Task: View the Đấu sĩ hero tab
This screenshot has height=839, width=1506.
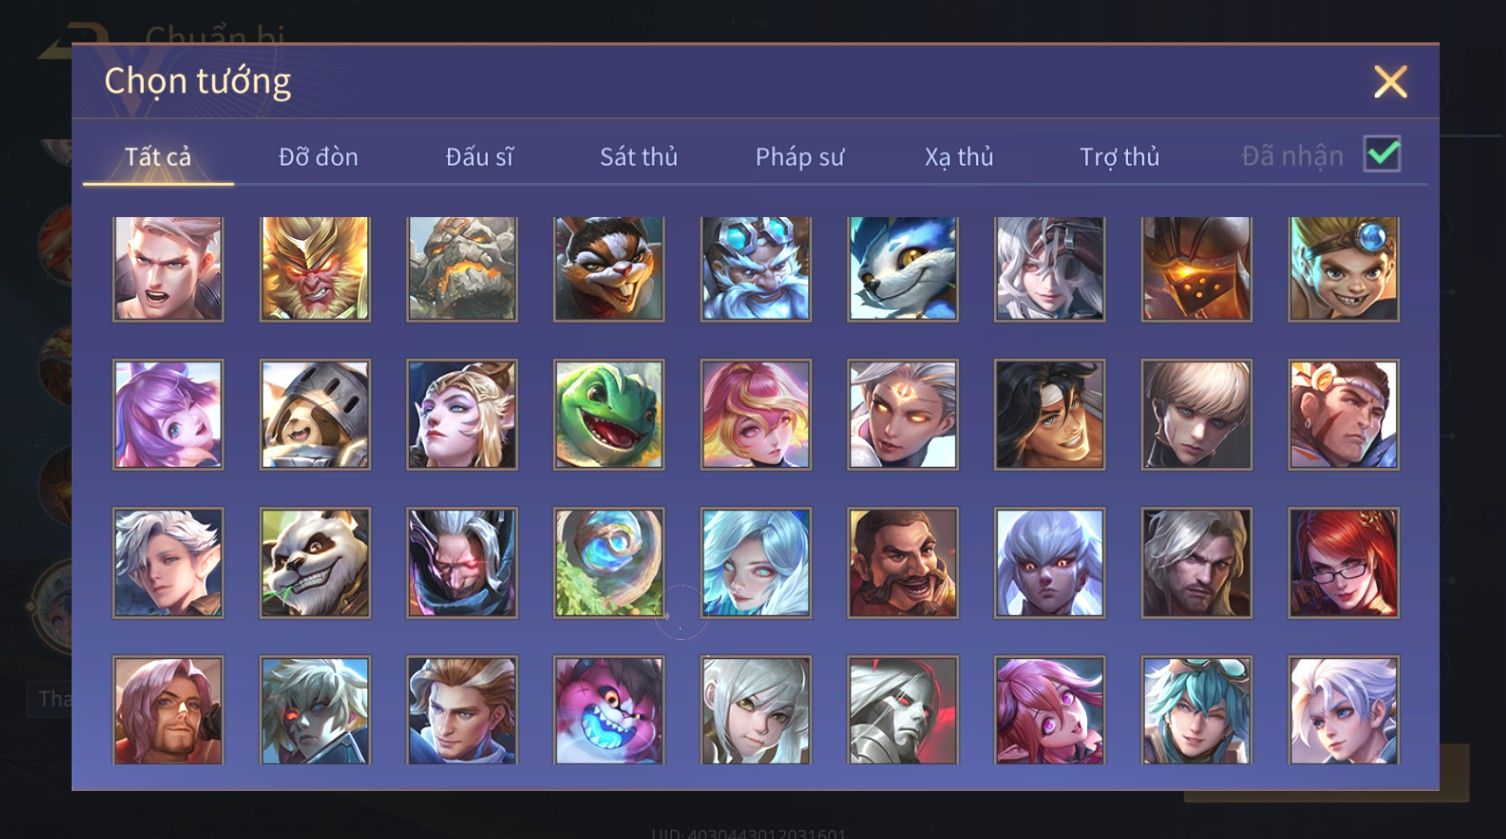Action: pyautogui.click(x=479, y=157)
